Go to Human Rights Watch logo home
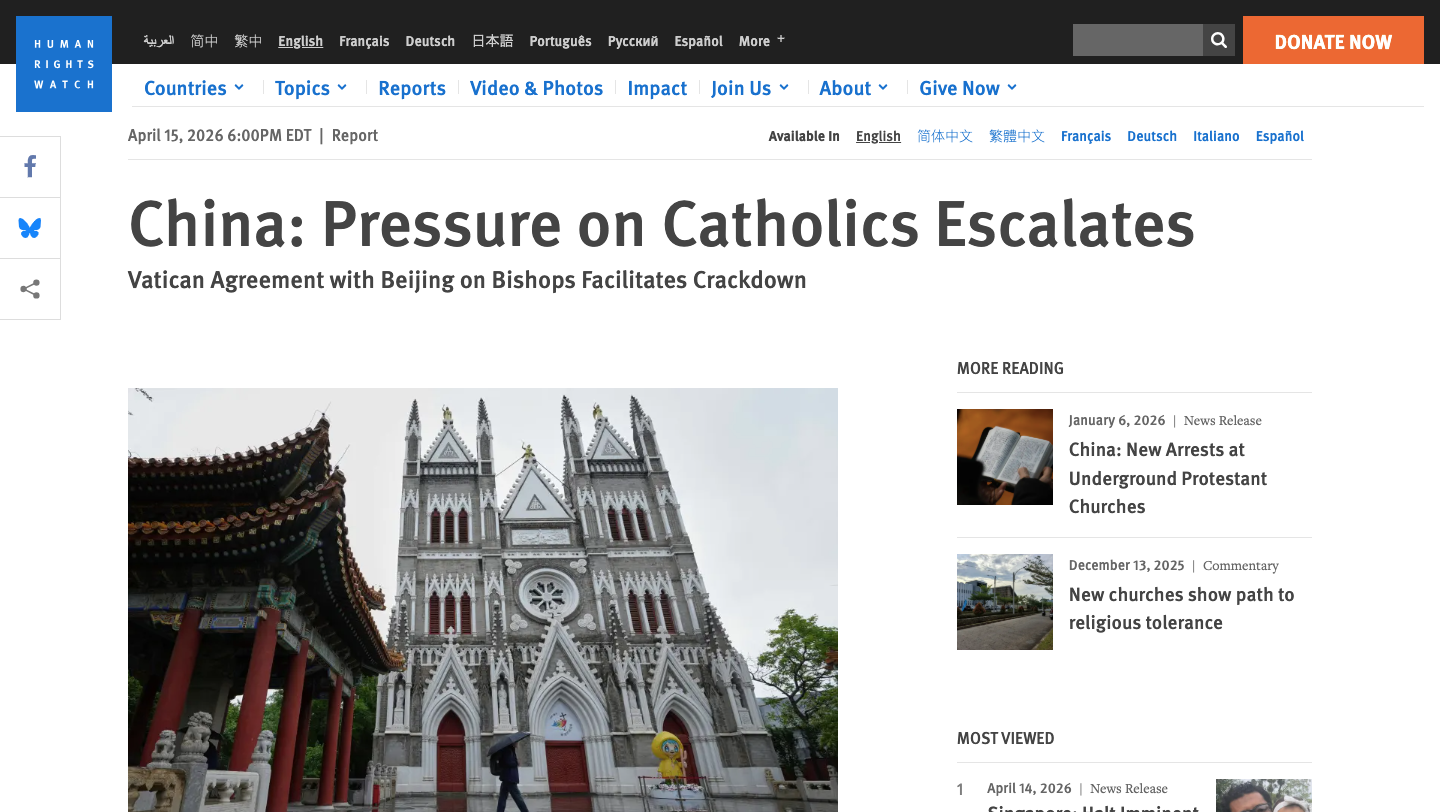Image resolution: width=1440 pixels, height=812 pixels. coord(64,64)
